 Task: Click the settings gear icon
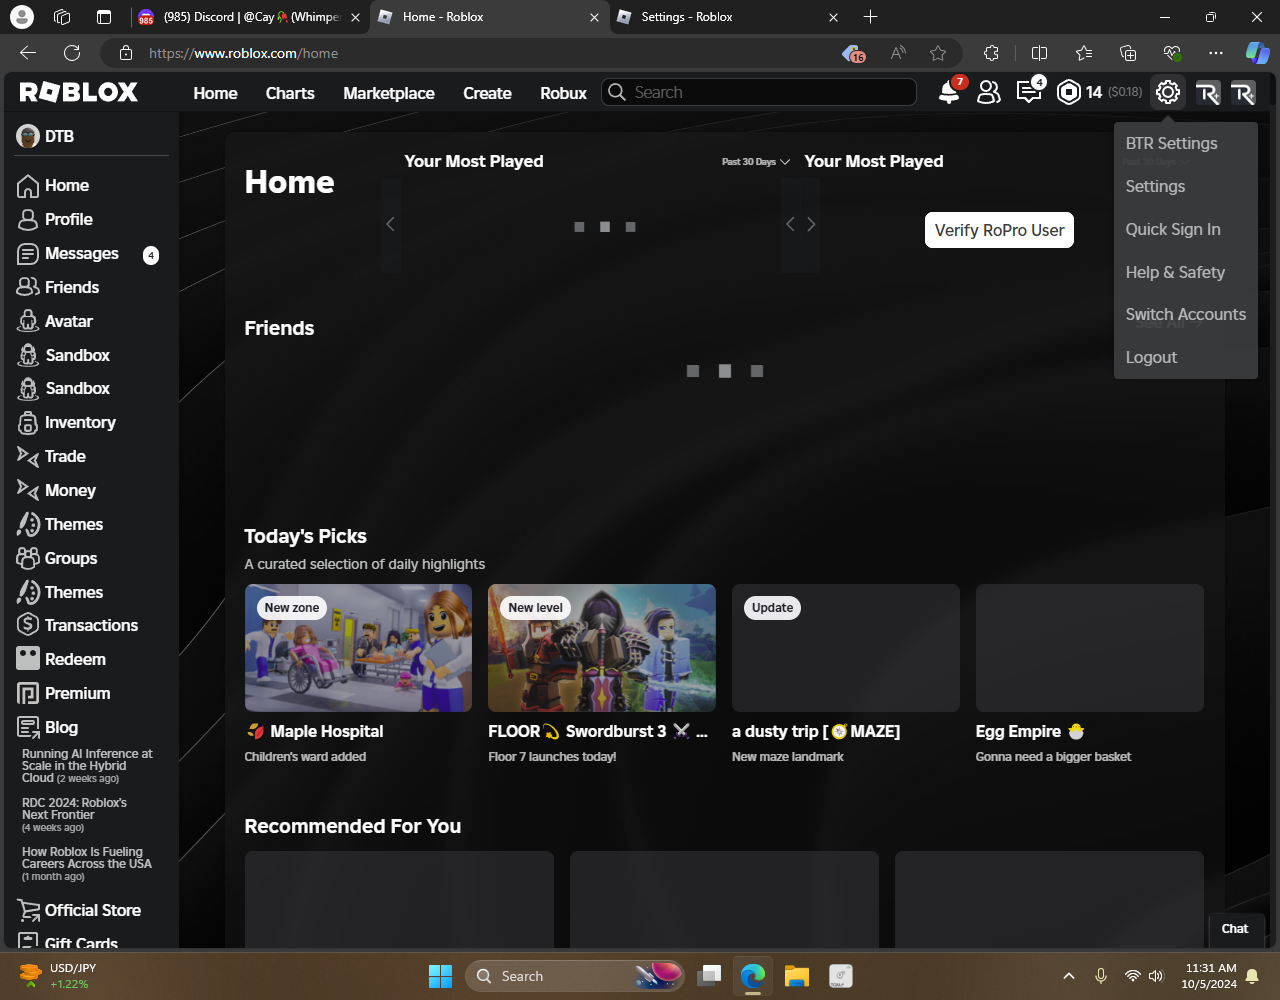point(1167,92)
